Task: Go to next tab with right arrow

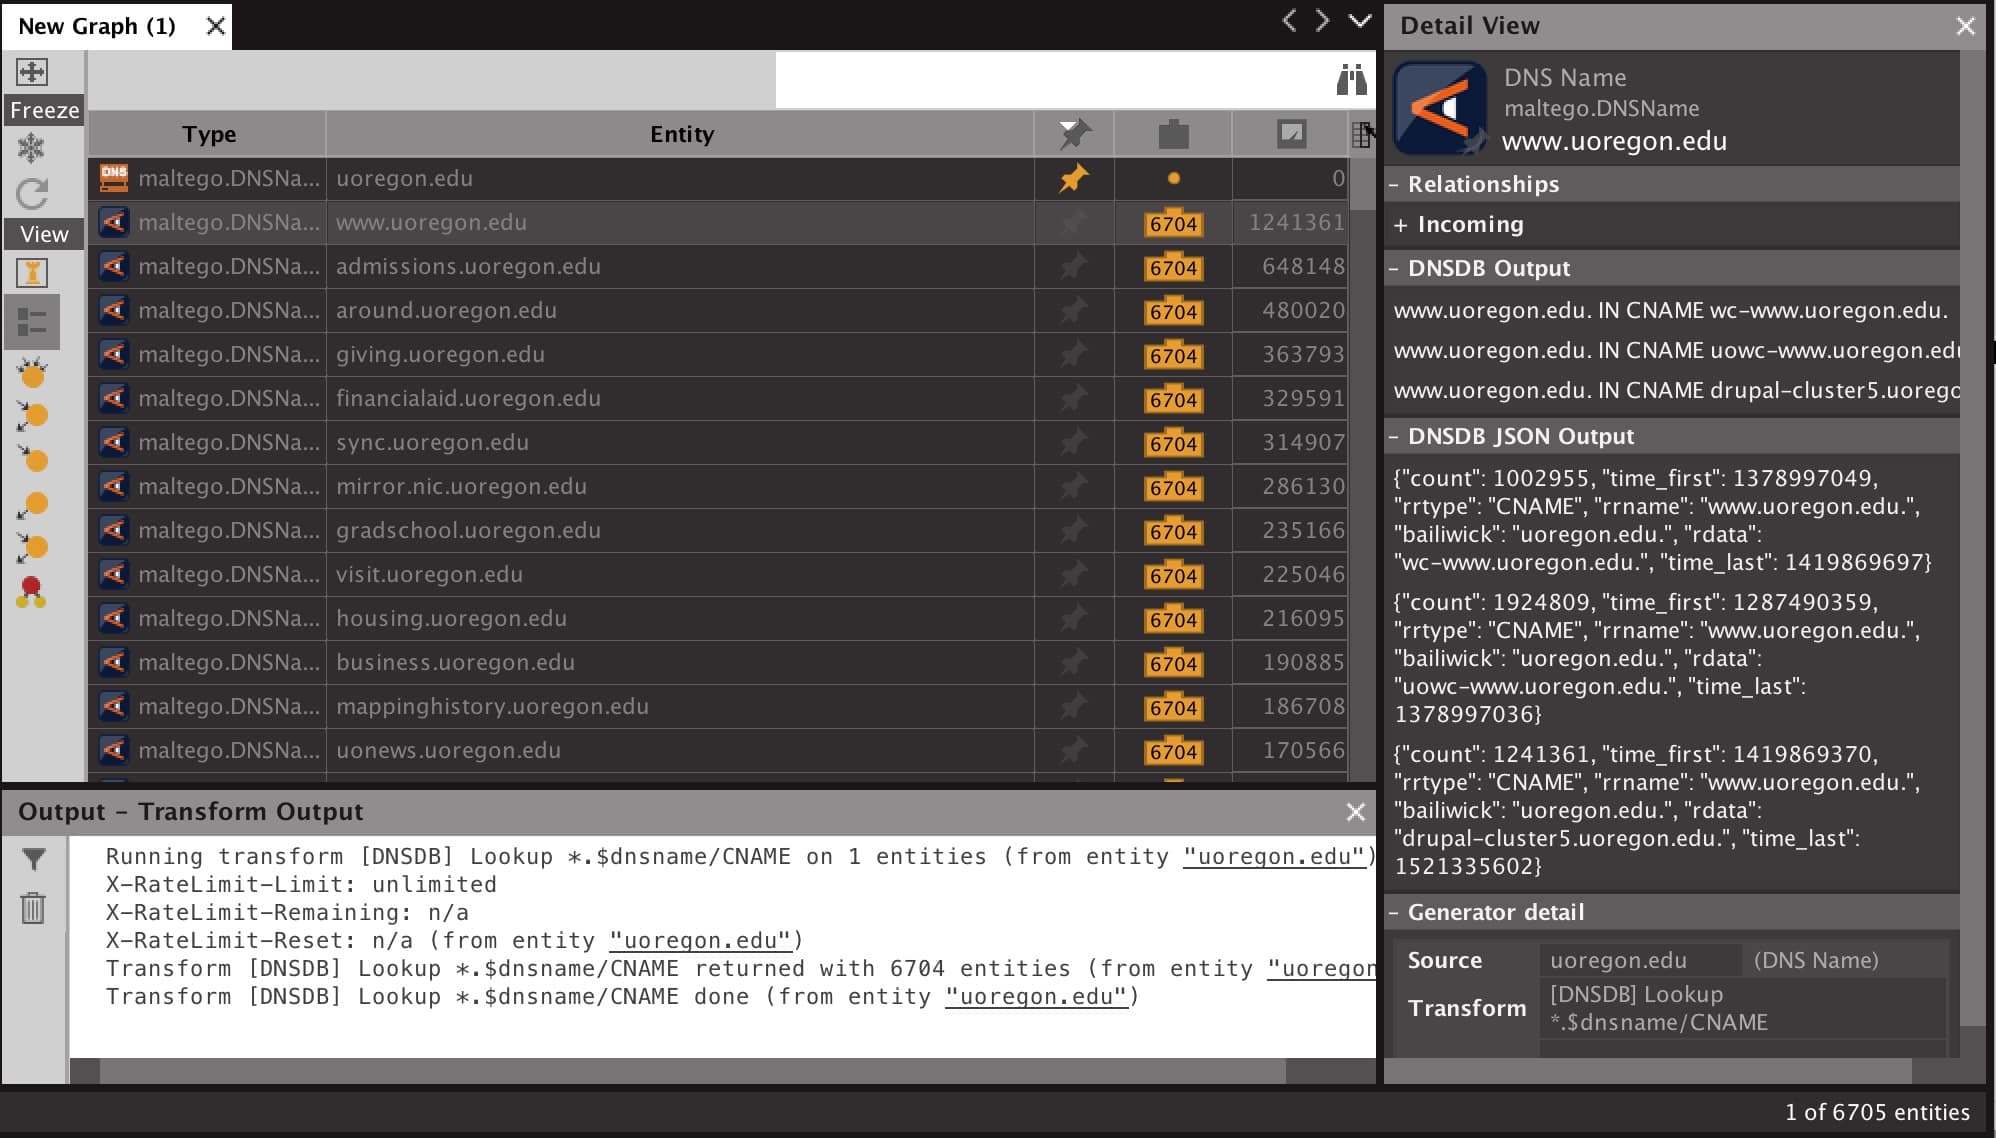Action: click(x=1323, y=21)
